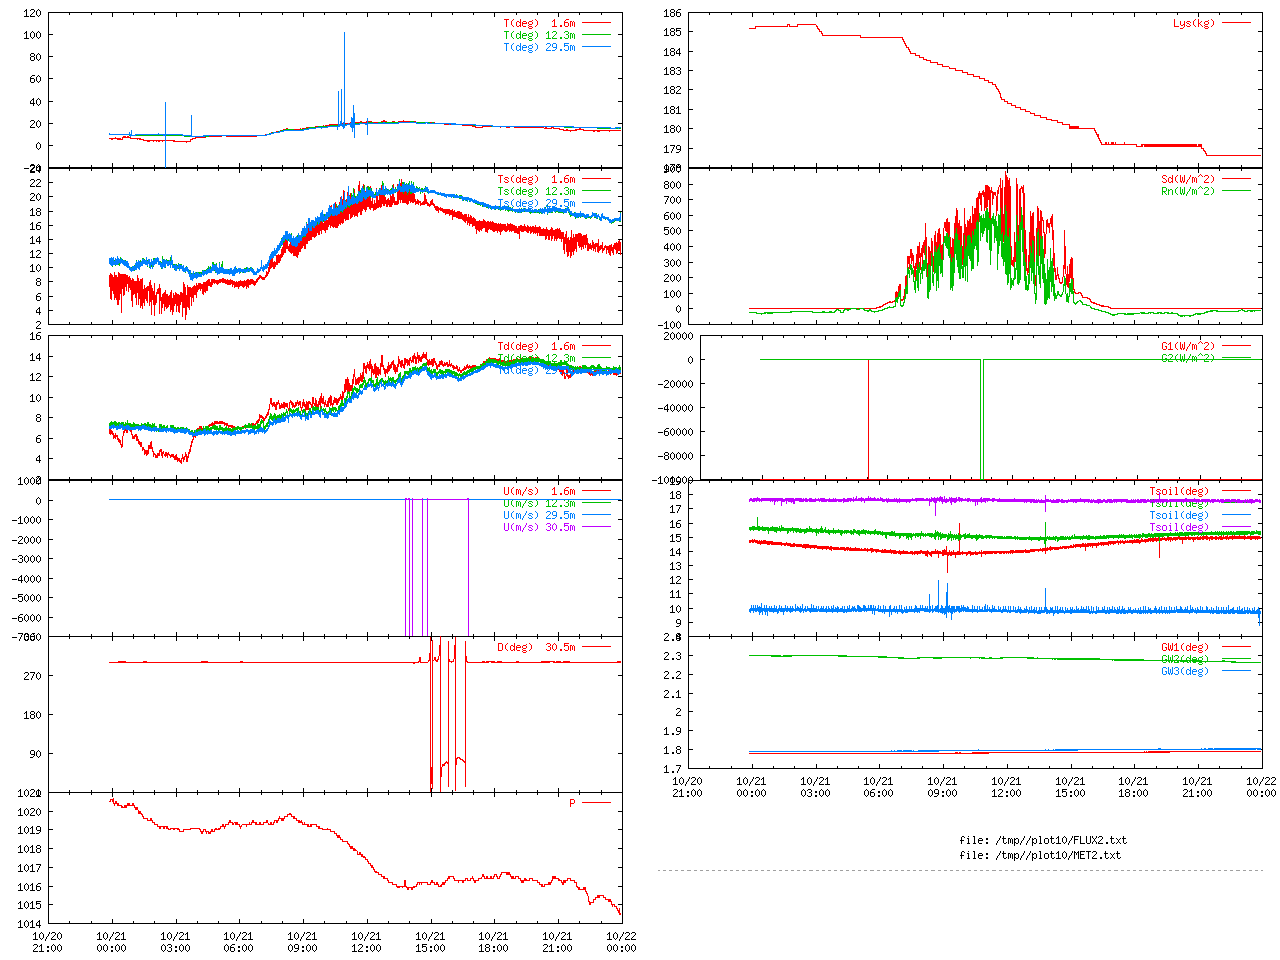Click the G1(W/m^2) legend label
The width and height of the screenshot is (1280, 960).
point(1187,347)
